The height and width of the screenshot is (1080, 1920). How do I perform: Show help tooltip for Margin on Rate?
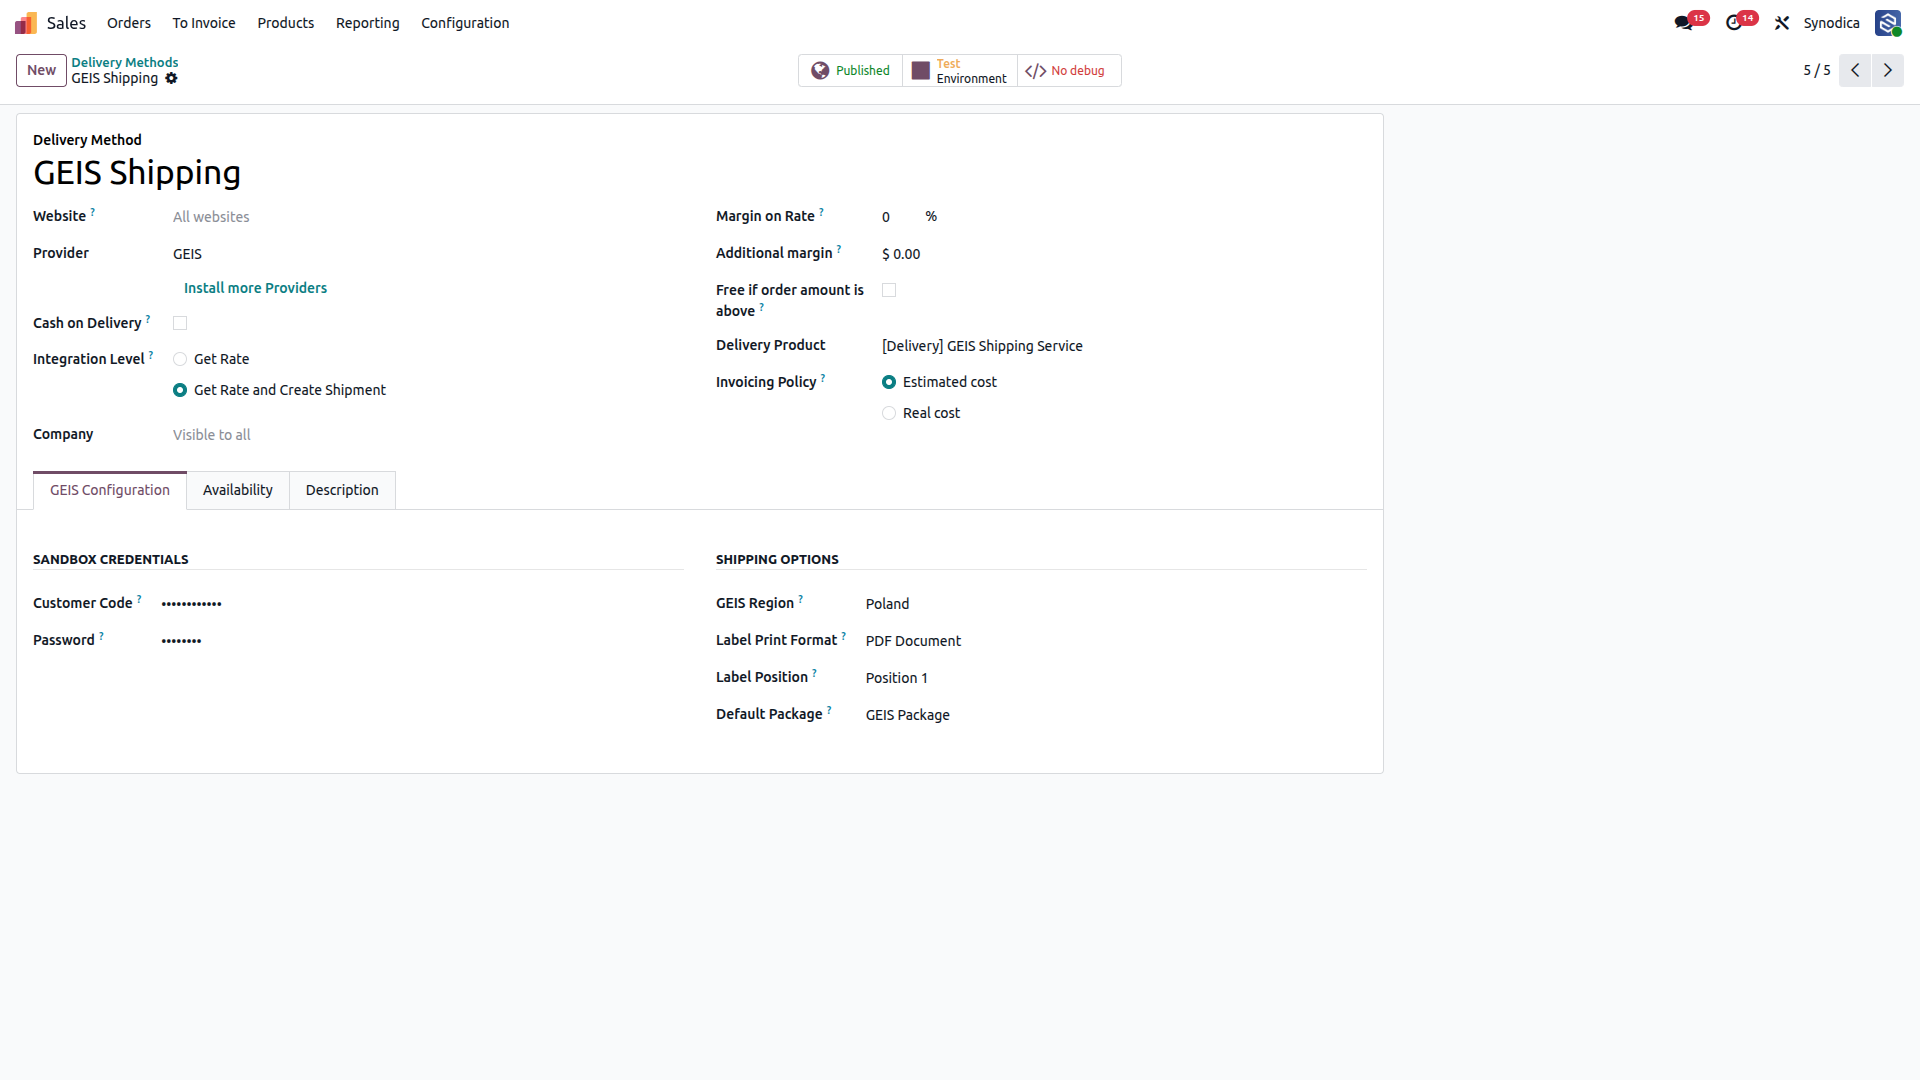tap(822, 212)
